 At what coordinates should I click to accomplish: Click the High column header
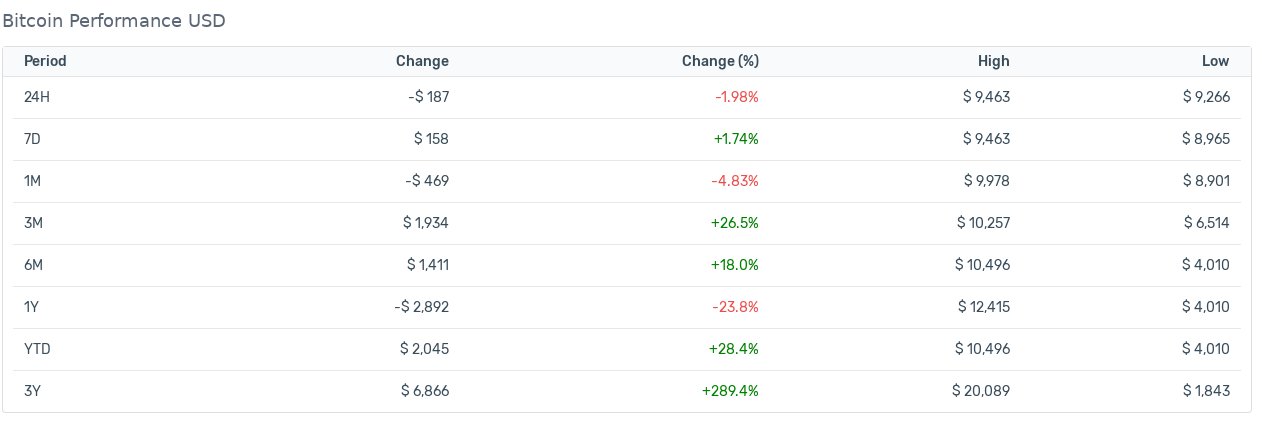[994, 61]
